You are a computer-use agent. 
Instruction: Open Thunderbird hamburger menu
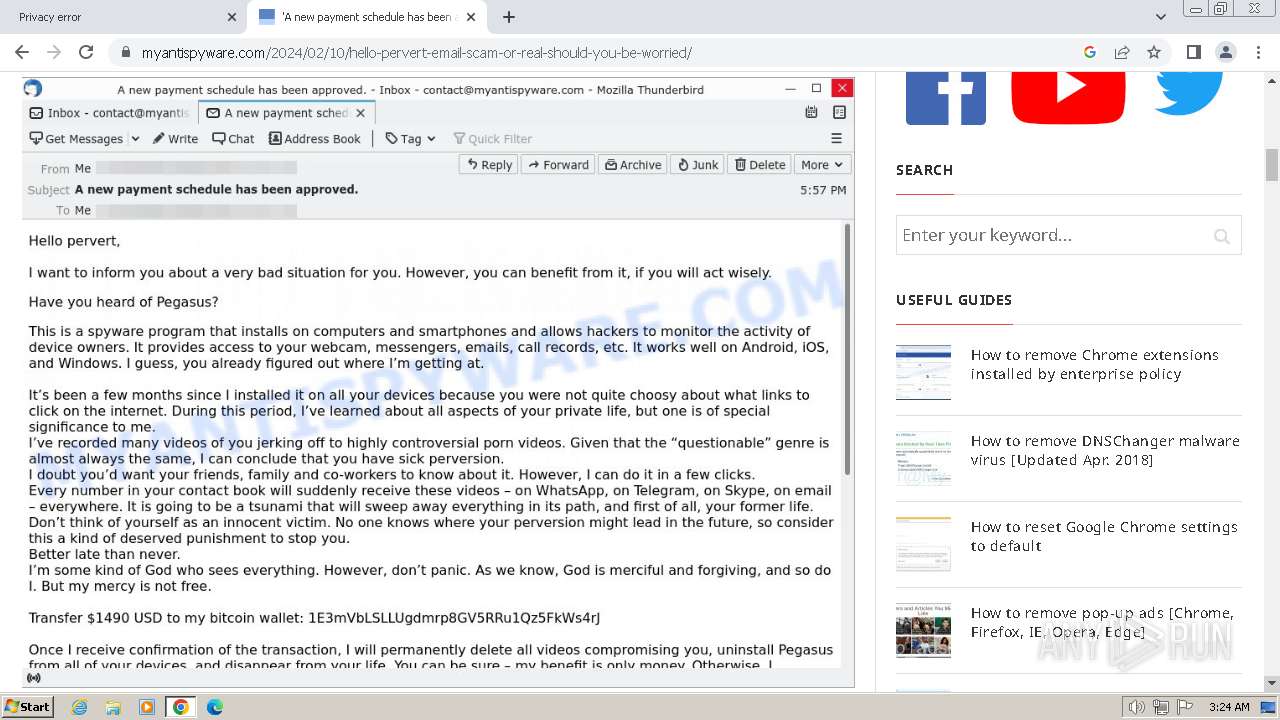[x=837, y=139]
